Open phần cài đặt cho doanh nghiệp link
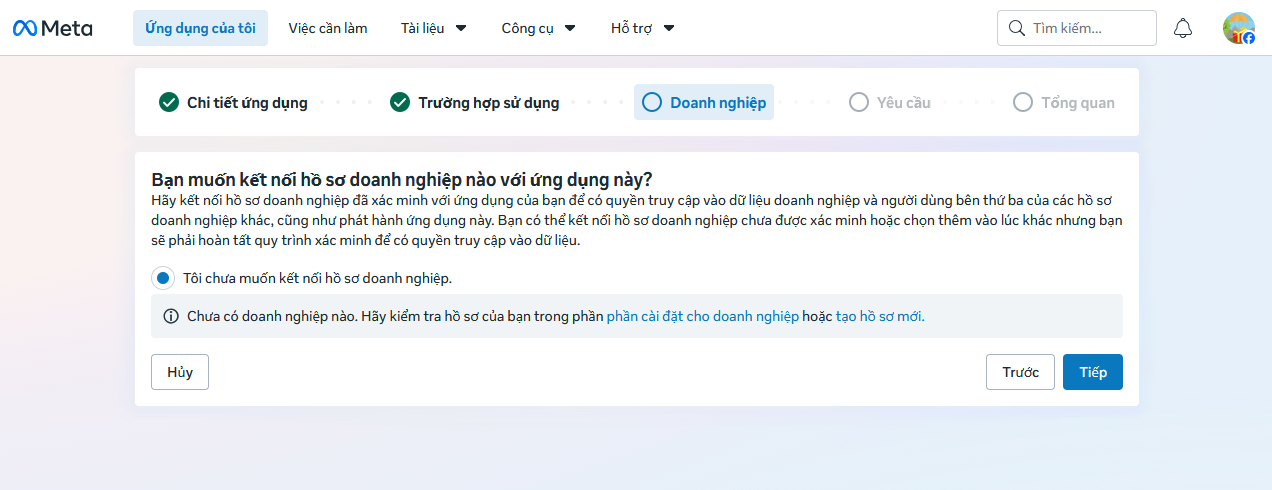 click(x=703, y=316)
